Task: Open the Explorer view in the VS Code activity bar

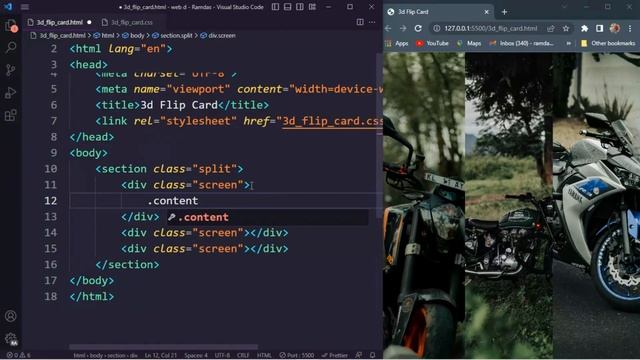Action: [x=11, y=25]
